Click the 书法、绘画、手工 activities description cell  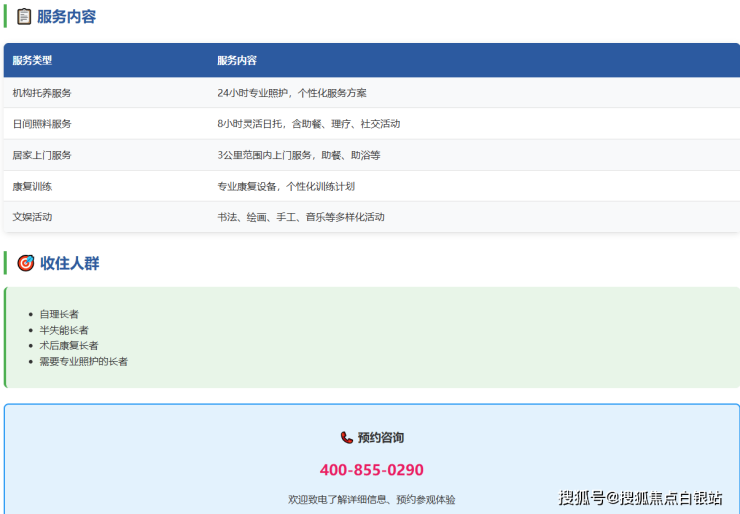click(300, 217)
